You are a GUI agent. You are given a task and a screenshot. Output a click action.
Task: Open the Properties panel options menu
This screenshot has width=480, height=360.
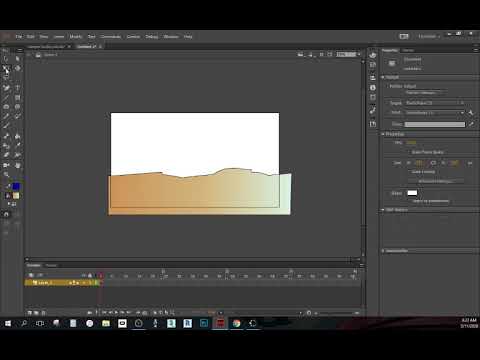pos(475,50)
